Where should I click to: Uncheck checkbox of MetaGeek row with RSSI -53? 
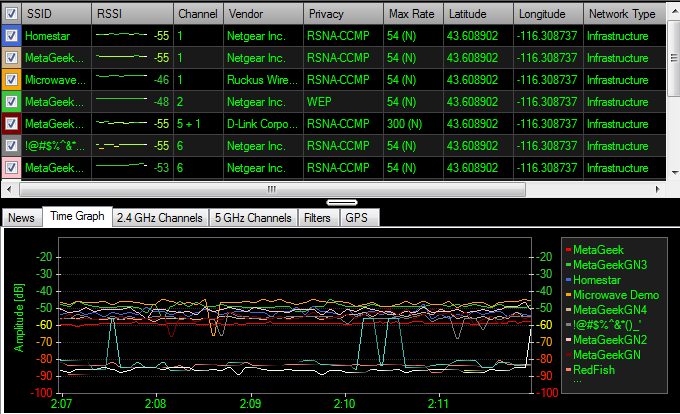point(11,168)
